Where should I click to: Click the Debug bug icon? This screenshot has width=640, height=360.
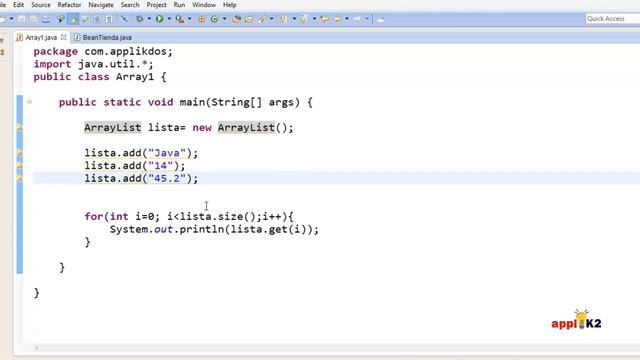(x=140, y=19)
